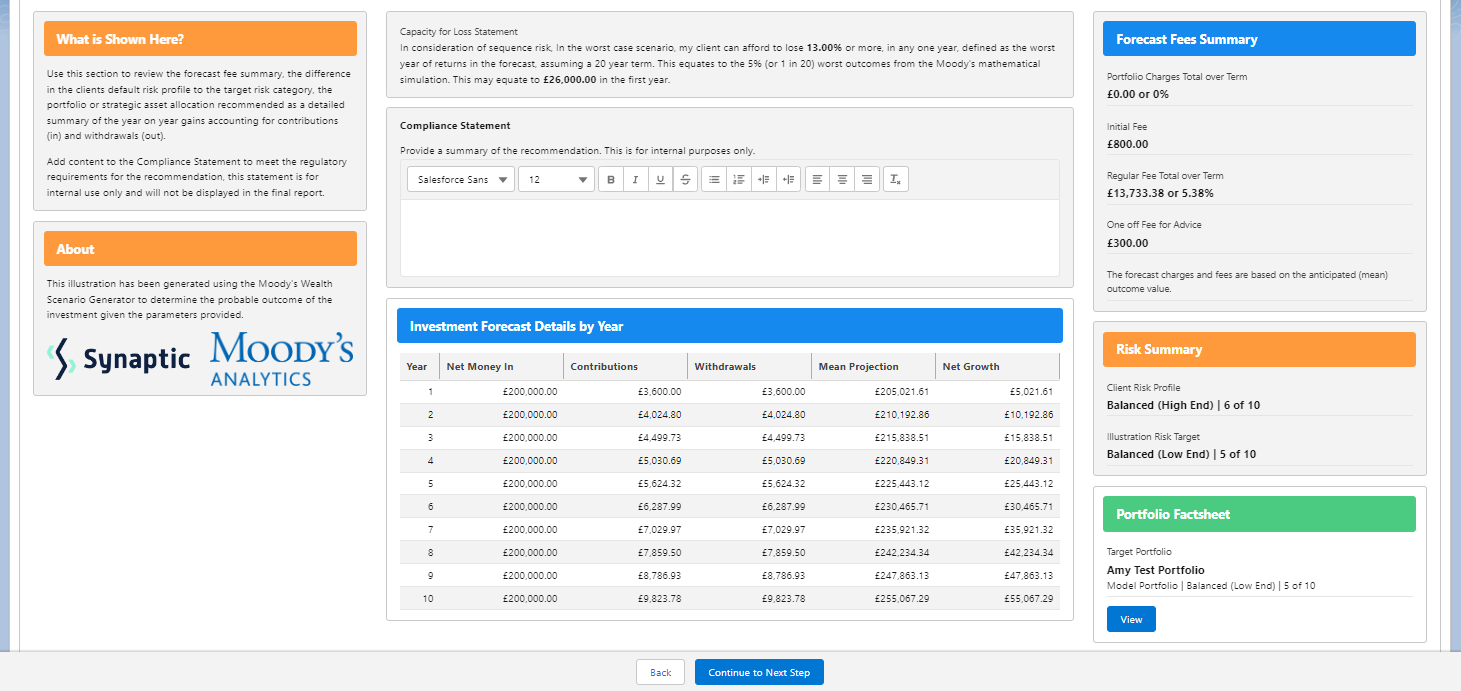Select the £220,849.31 mean projection cell

(x=873, y=460)
